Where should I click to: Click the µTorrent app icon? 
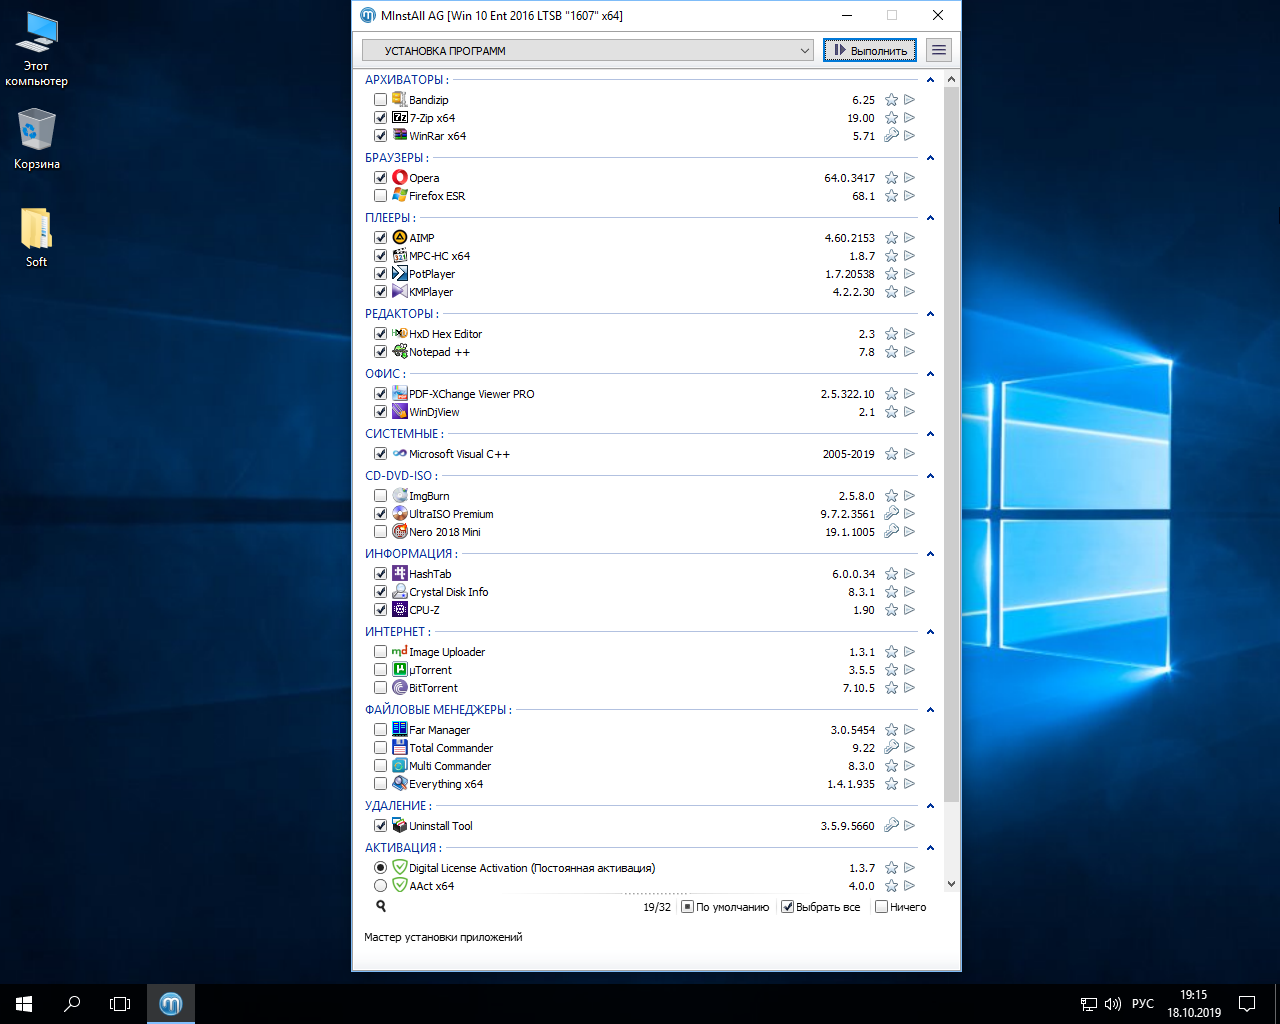point(399,669)
